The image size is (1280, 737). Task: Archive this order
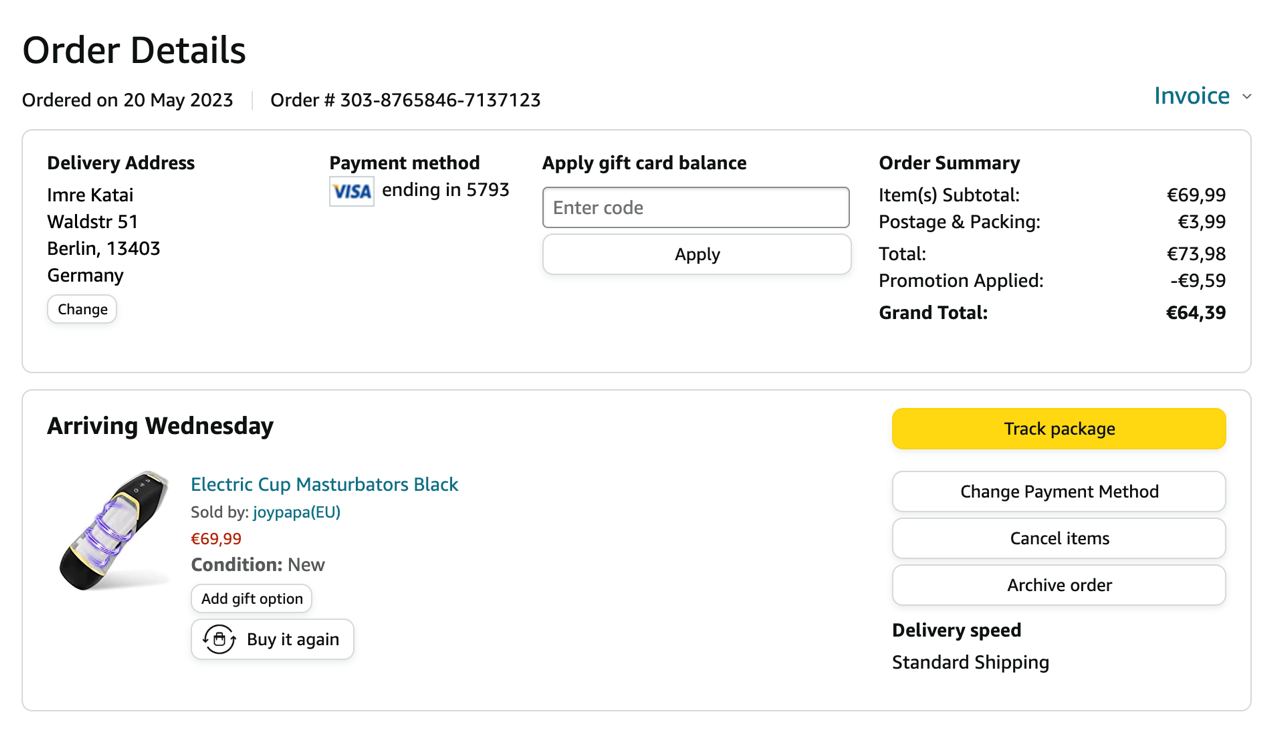pos(1059,585)
